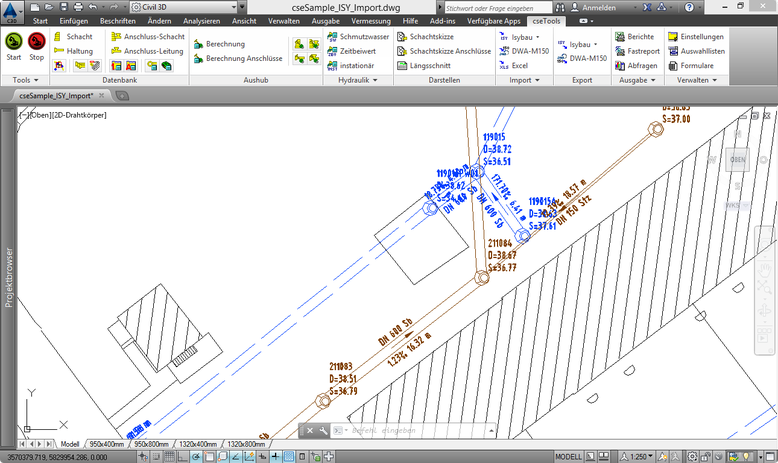Expand the Tools panel dropdown
Viewport: 778px width, 463px height.
(25, 80)
